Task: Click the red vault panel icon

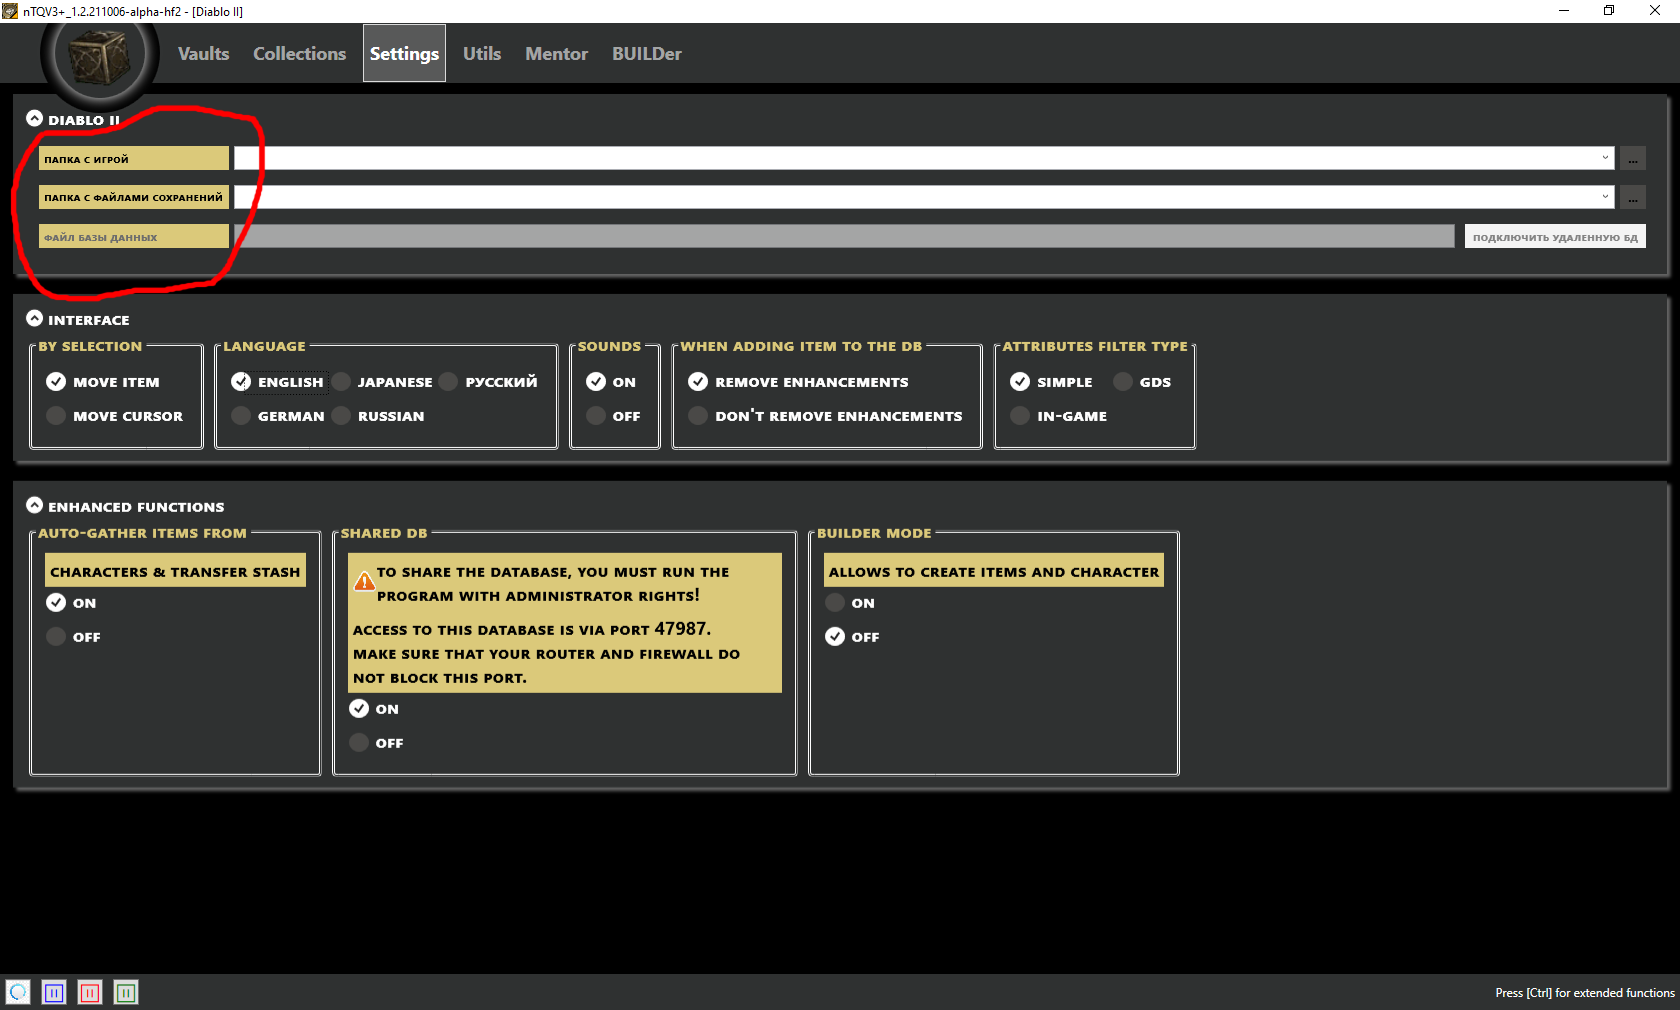Action: (x=90, y=992)
